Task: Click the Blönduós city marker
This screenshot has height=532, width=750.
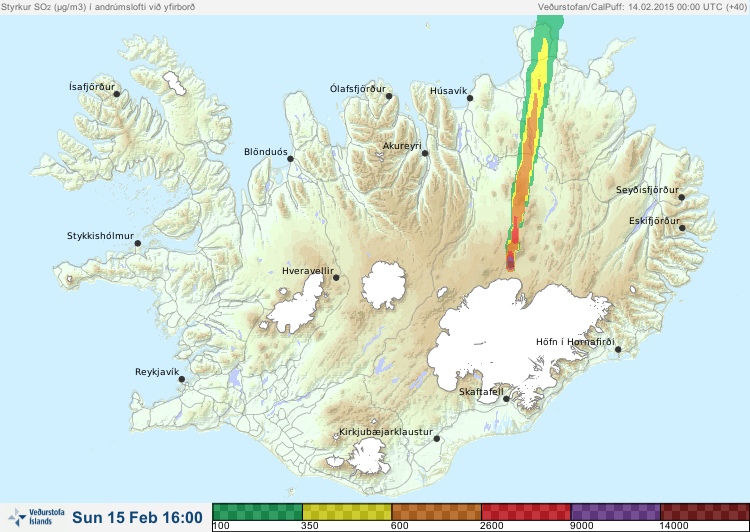Action: [x=290, y=159]
